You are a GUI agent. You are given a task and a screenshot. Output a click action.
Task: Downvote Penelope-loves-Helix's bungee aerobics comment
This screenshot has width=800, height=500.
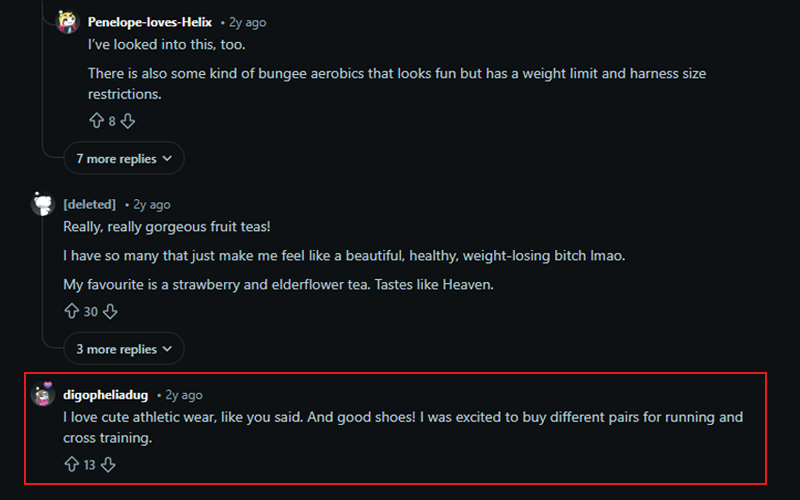point(128,121)
